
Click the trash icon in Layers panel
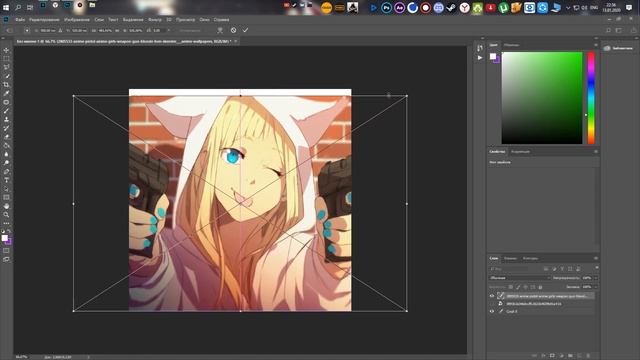pos(588,356)
